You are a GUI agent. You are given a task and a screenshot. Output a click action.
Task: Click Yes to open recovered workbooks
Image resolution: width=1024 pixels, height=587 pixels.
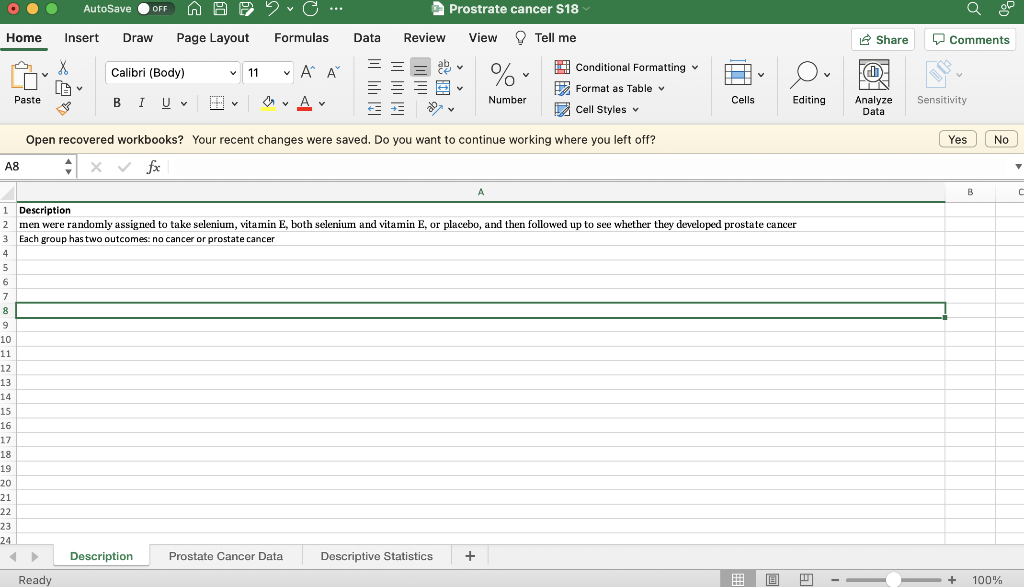(957, 139)
